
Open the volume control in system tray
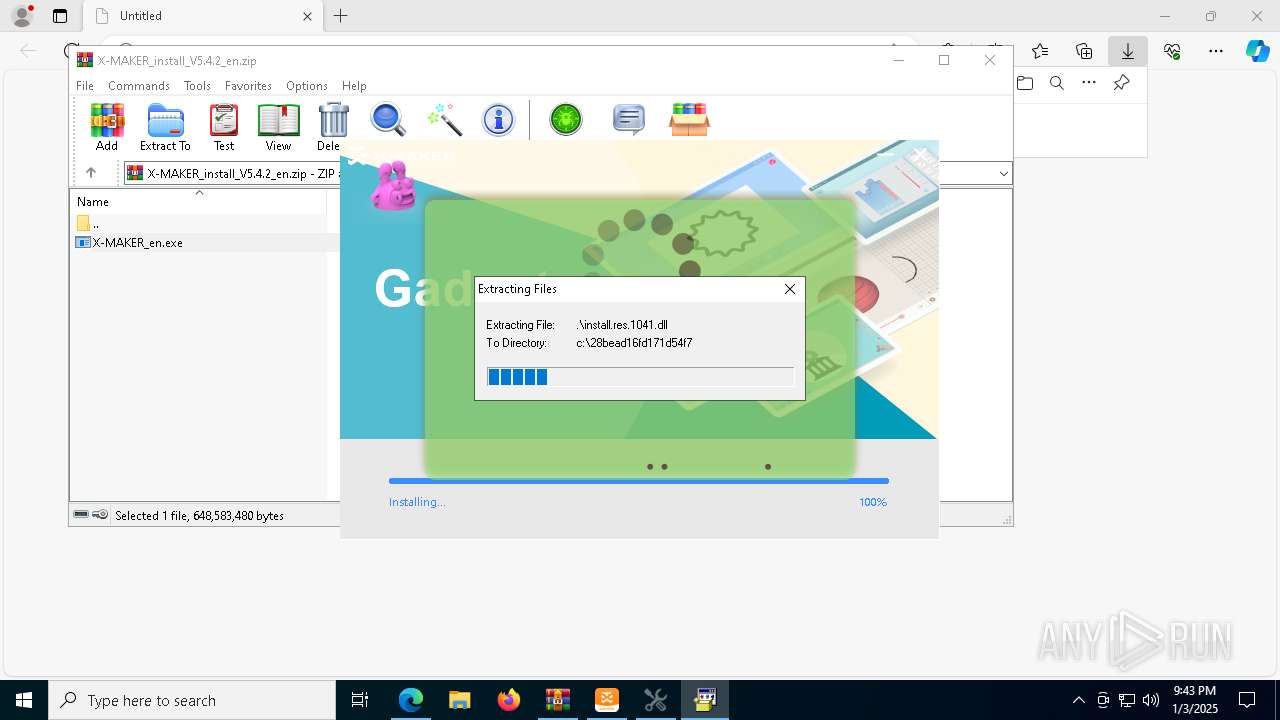(1150, 700)
